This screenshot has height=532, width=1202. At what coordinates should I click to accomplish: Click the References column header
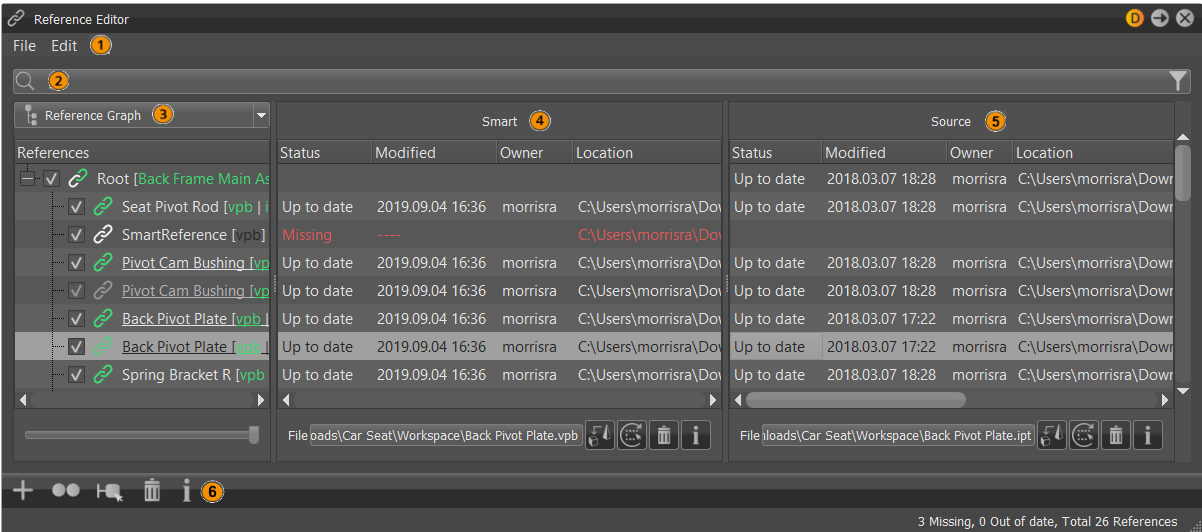[x=142, y=153]
